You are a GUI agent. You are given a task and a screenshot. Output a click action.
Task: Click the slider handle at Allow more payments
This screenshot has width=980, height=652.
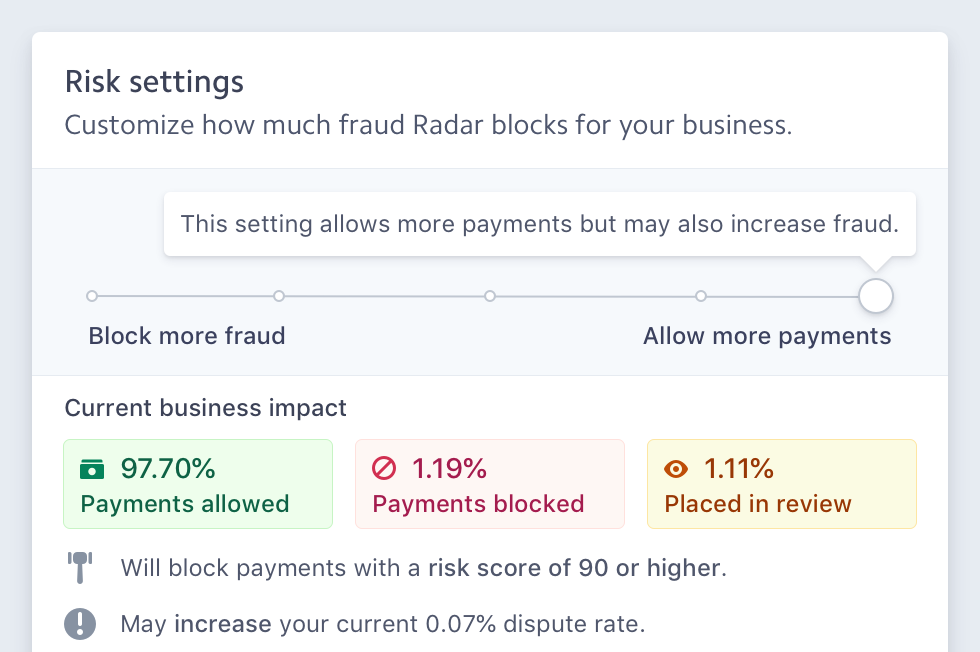[875, 296]
